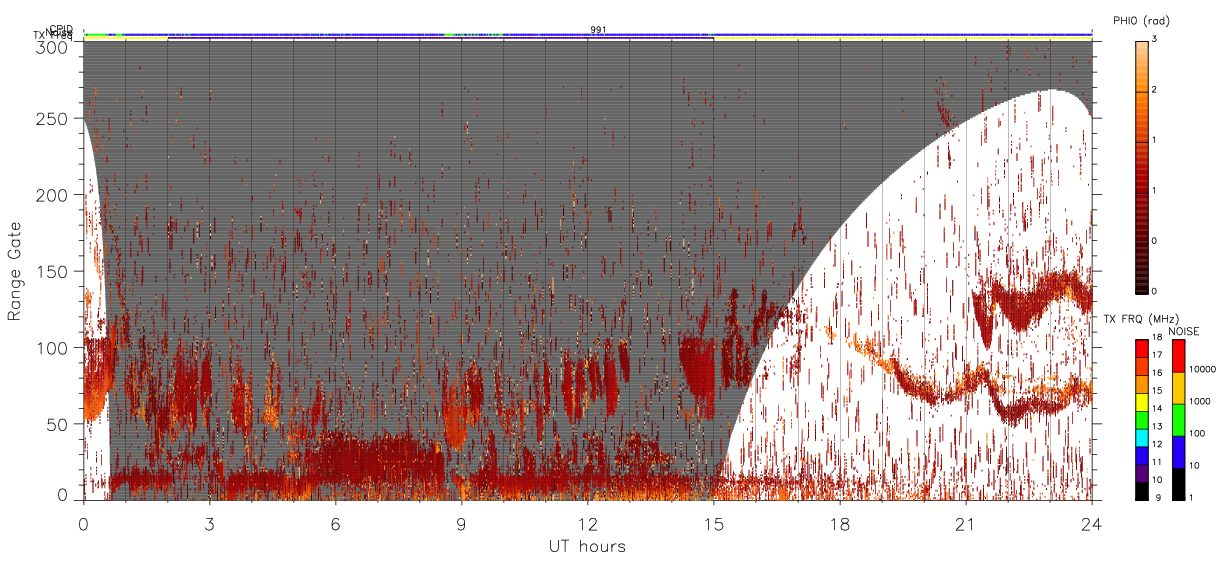The image size is (1228, 567).
Task: Click the red 17–18 MHz frequency swatch
Action: point(1141,349)
